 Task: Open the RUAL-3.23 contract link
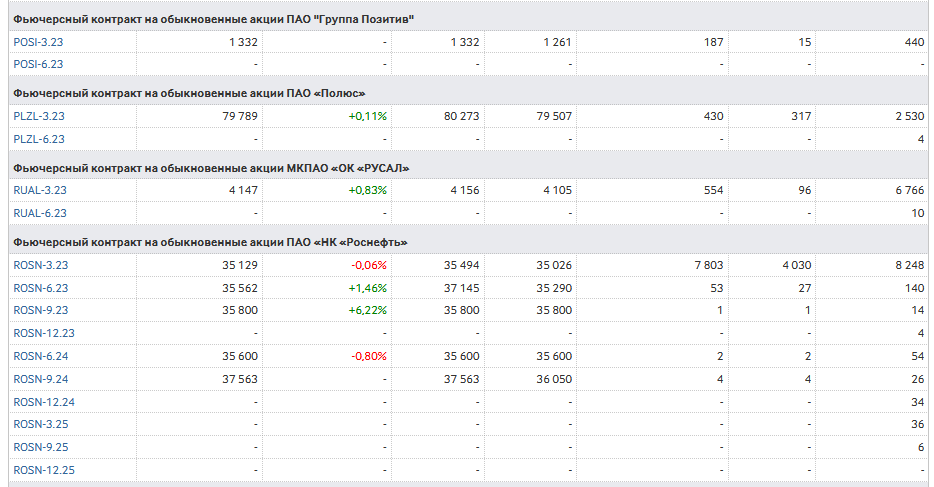(40, 191)
